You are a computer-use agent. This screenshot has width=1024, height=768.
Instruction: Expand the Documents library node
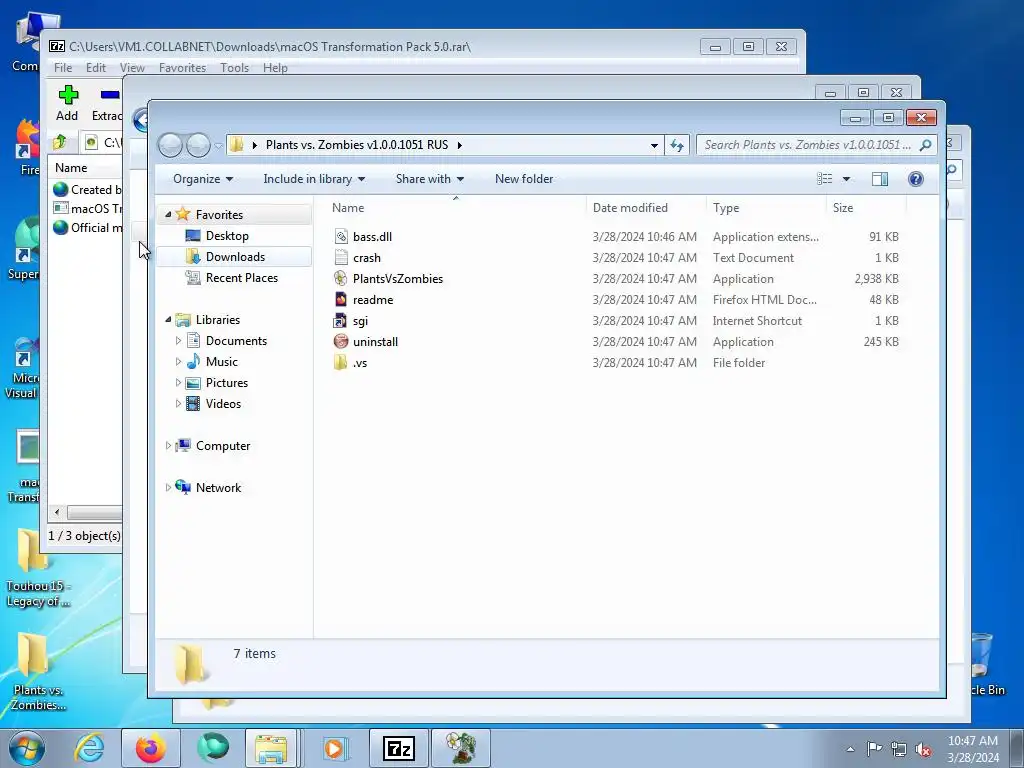(x=178, y=340)
